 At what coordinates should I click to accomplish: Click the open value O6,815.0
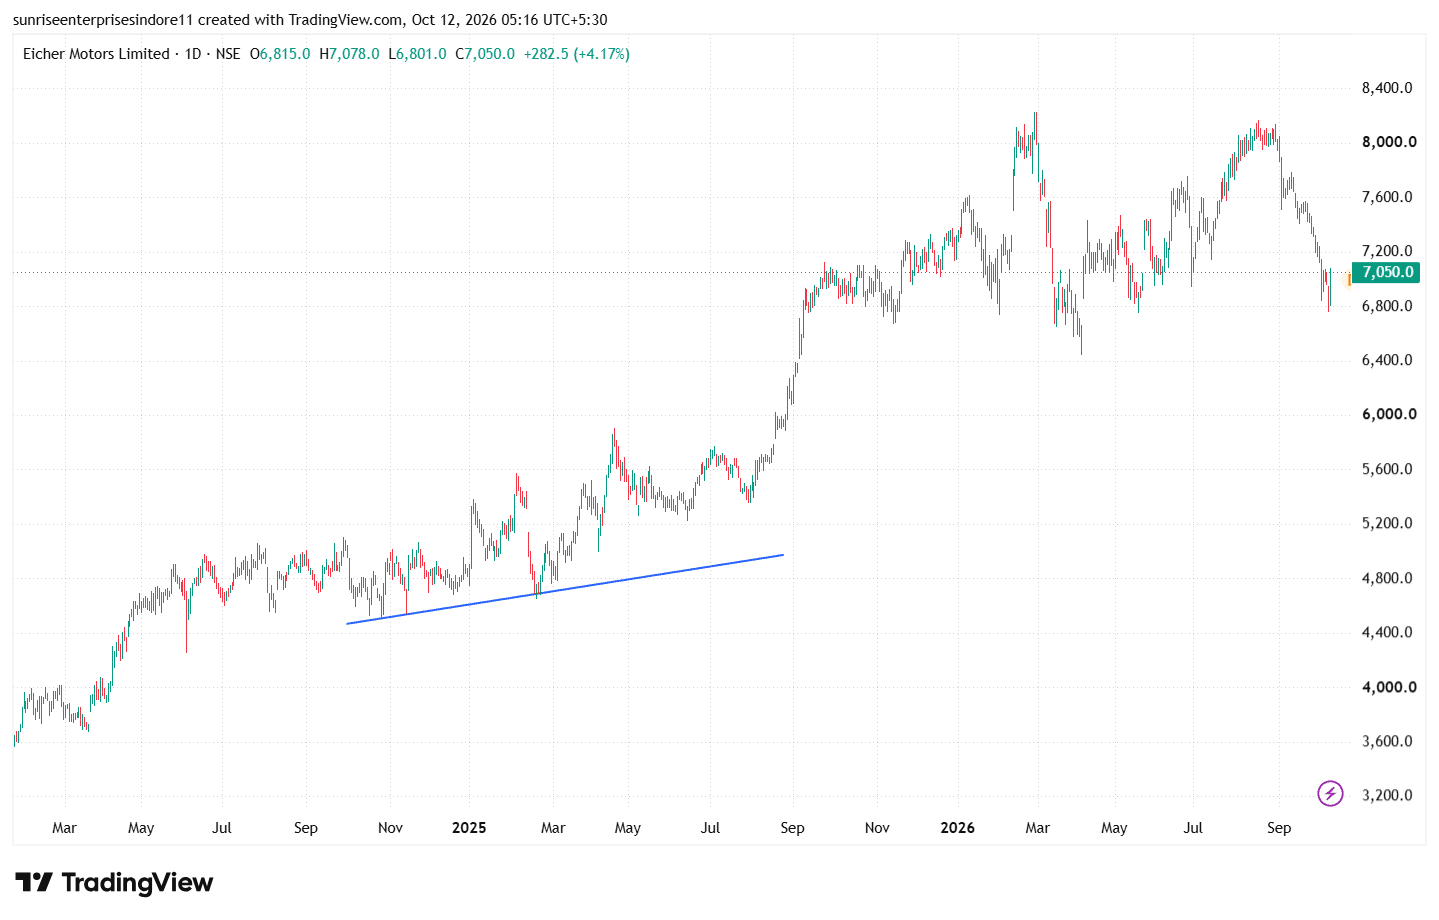pos(280,54)
